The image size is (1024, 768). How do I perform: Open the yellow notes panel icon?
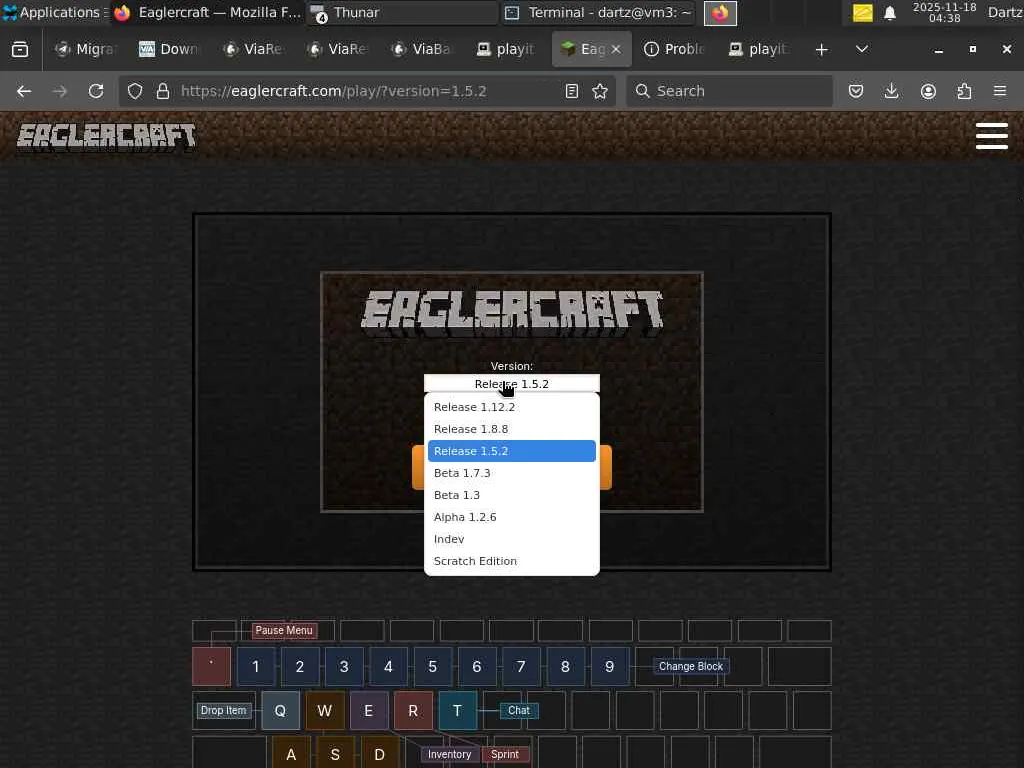click(862, 13)
